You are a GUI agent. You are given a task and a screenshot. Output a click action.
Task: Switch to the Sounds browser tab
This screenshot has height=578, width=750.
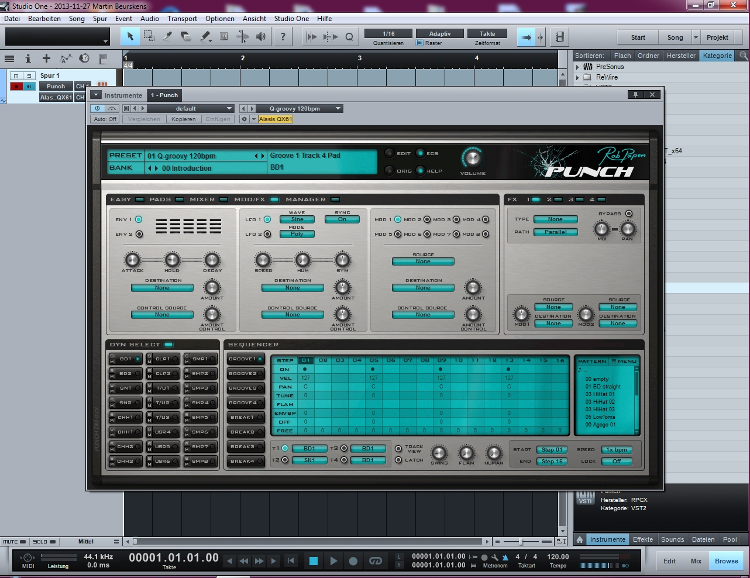tap(672, 539)
